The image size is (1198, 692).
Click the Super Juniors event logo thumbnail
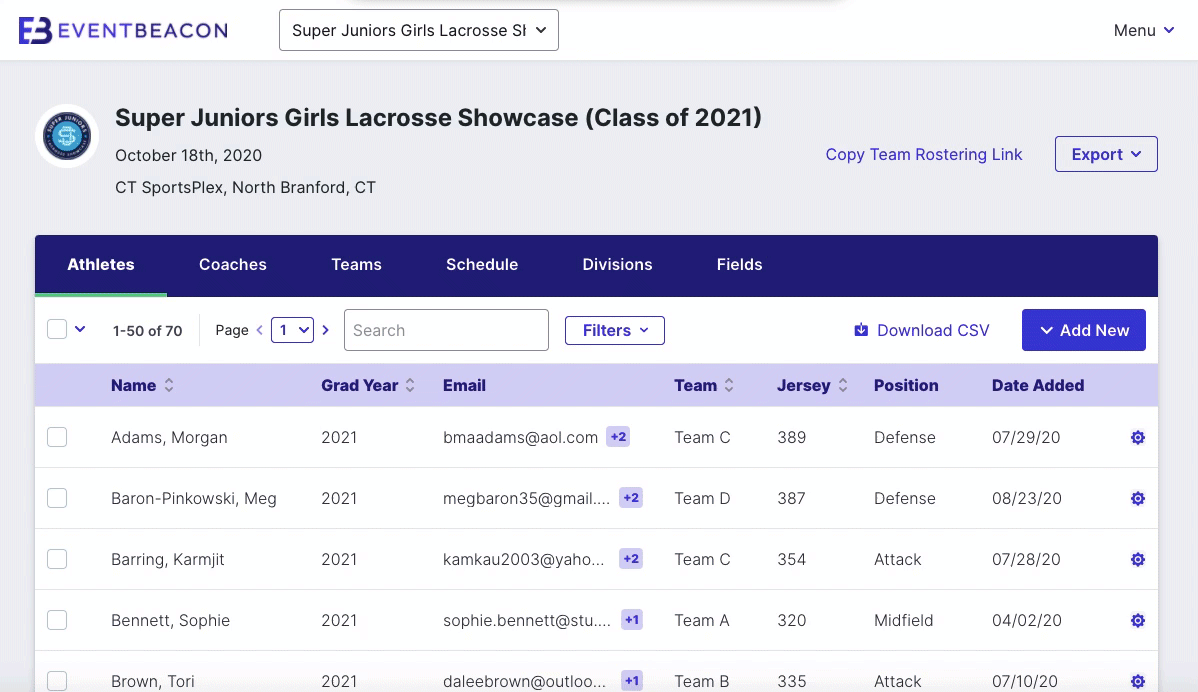[67, 136]
